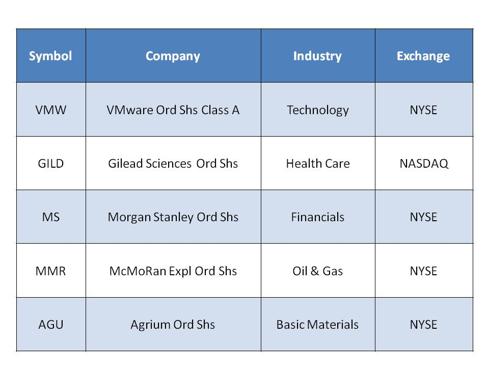Click the NASDAQ exchange cell

coord(424,163)
